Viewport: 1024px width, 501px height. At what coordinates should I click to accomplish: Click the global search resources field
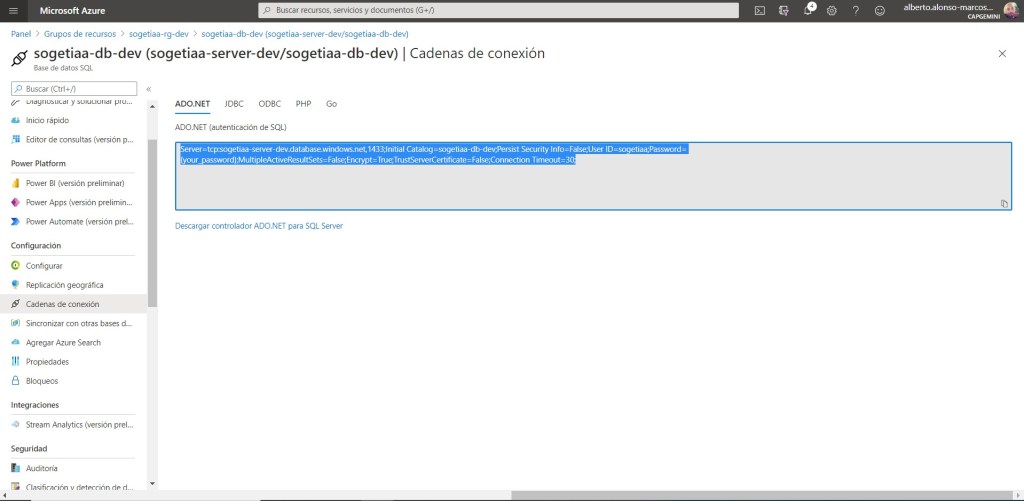click(498, 10)
